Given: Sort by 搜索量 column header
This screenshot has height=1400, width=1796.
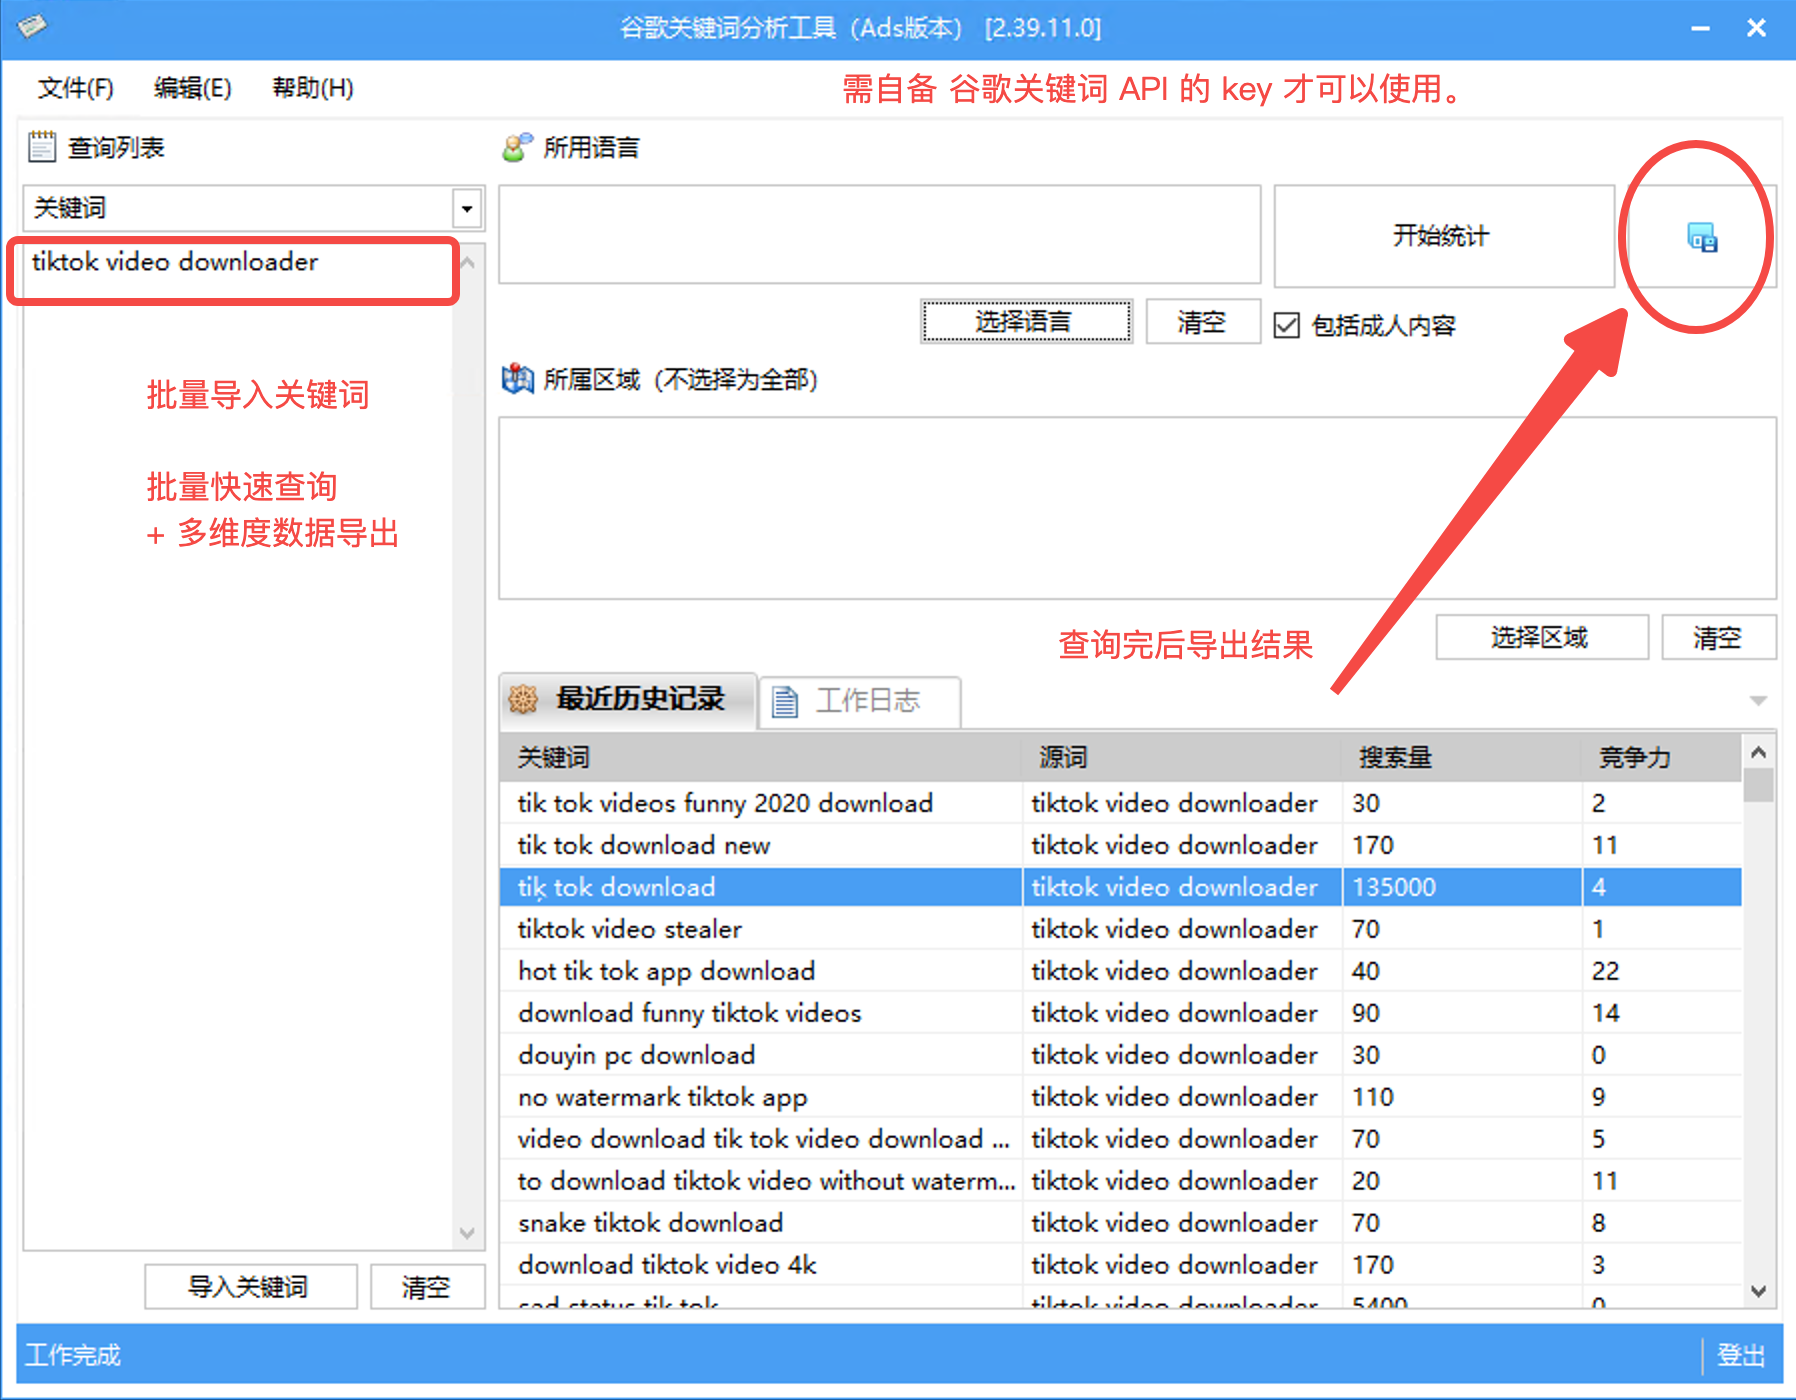Looking at the screenshot, I should pyautogui.click(x=1461, y=757).
